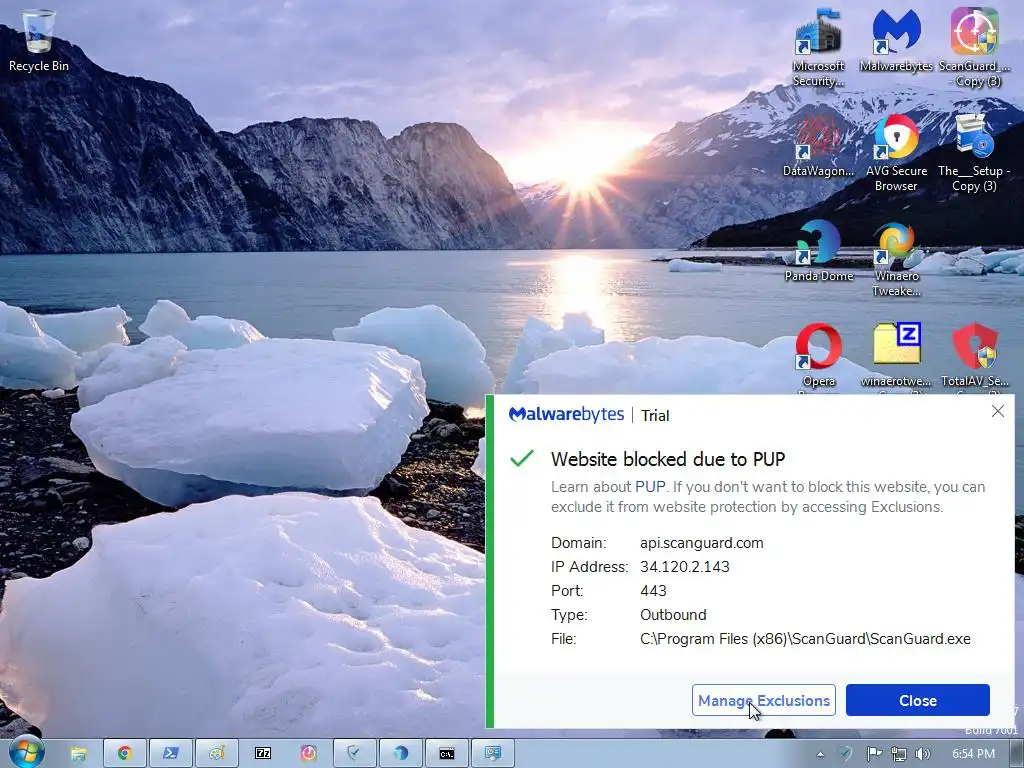Image resolution: width=1024 pixels, height=768 pixels.
Task: Open Winaero Tweaker desktop shortcut
Action: pos(896,258)
